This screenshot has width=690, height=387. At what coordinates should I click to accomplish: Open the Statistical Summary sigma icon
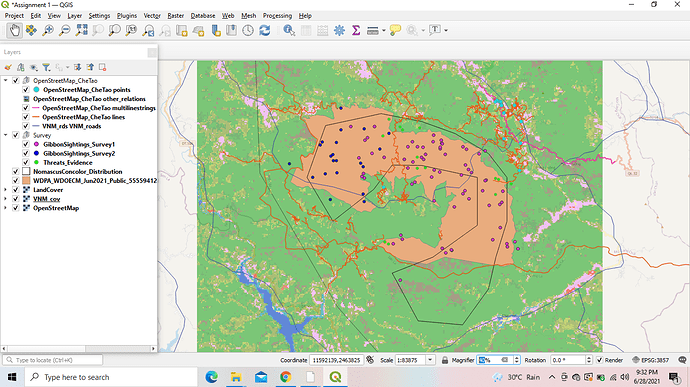coord(356,30)
